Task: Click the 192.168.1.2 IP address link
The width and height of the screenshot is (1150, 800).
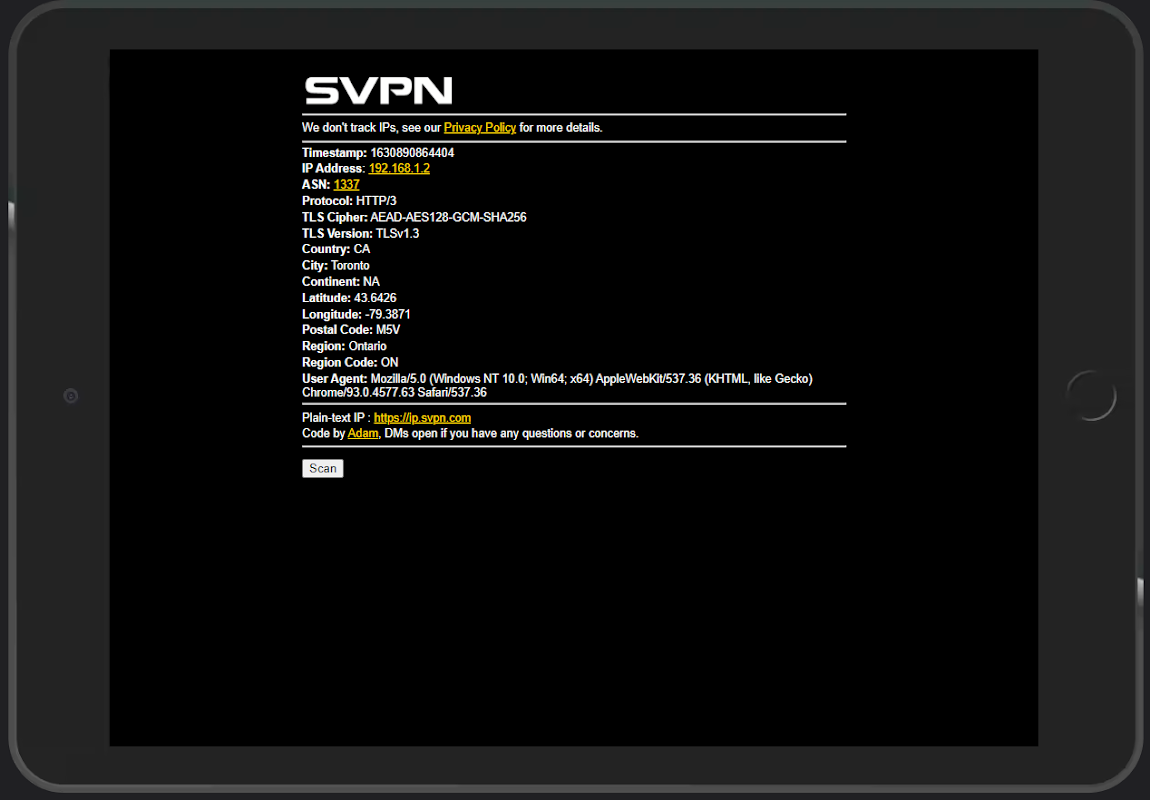Action: click(x=399, y=169)
